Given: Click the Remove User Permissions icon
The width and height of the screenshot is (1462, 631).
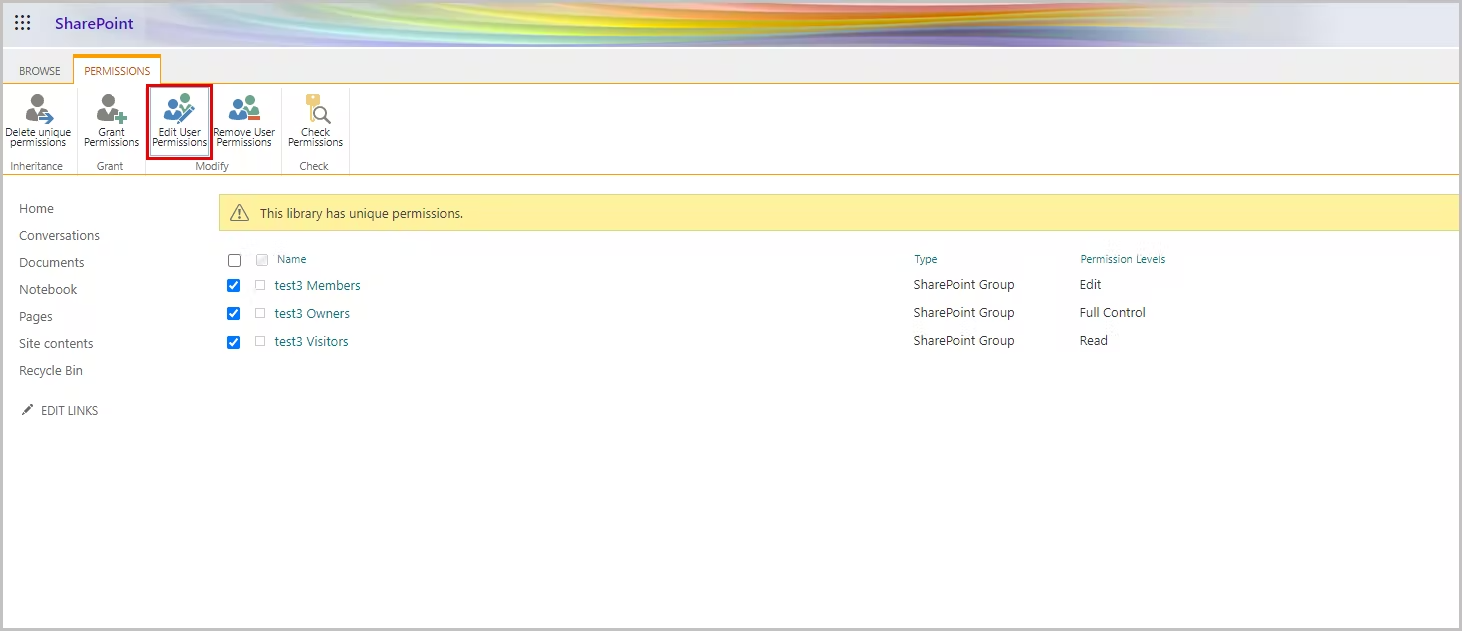Looking at the screenshot, I should click(x=244, y=108).
